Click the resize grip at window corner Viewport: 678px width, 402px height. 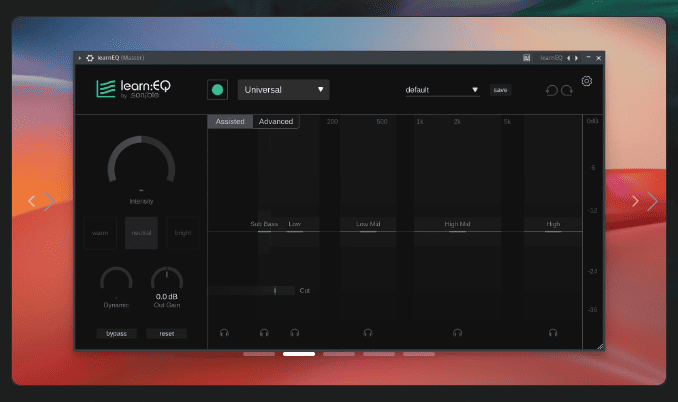point(600,346)
